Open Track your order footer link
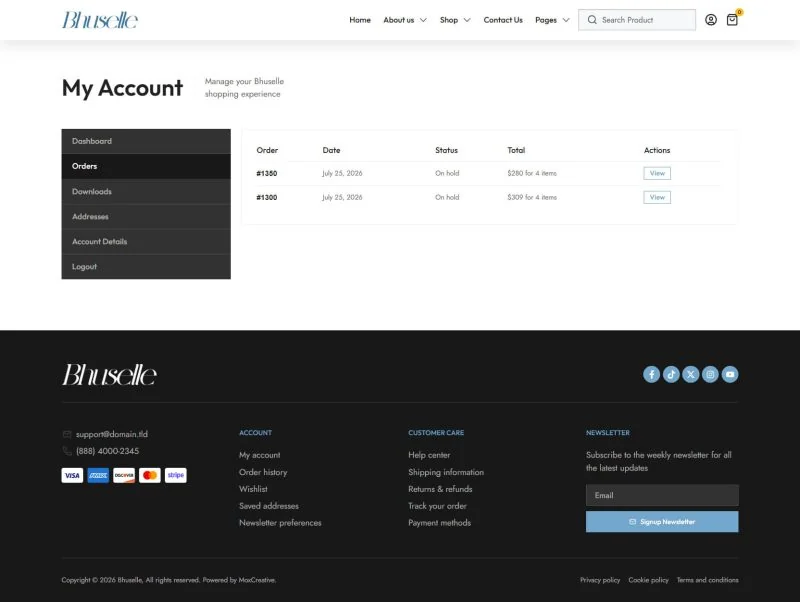The image size is (800, 602). 437,506
